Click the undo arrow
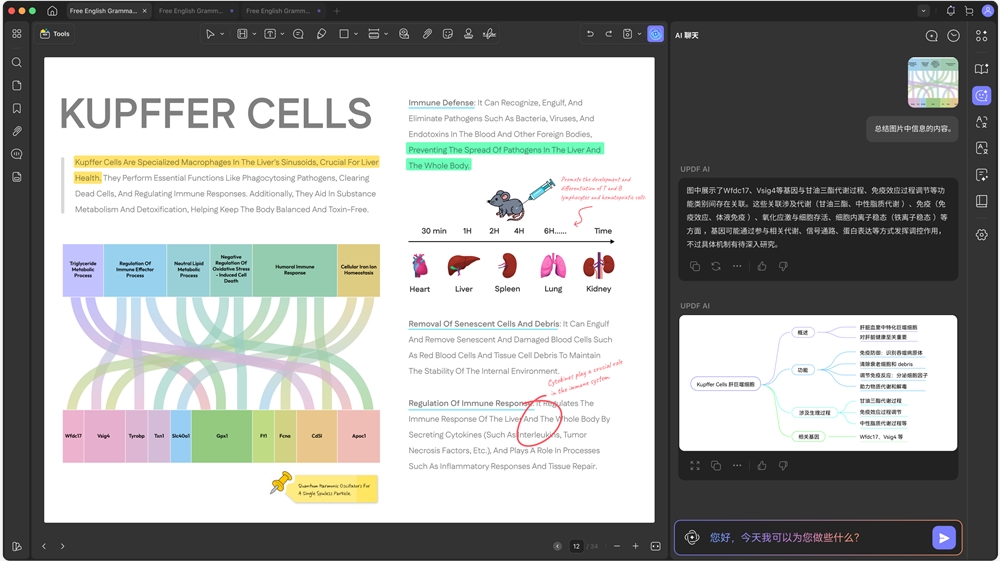The image size is (1000, 561). pyautogui.click(x=590, y=34)
